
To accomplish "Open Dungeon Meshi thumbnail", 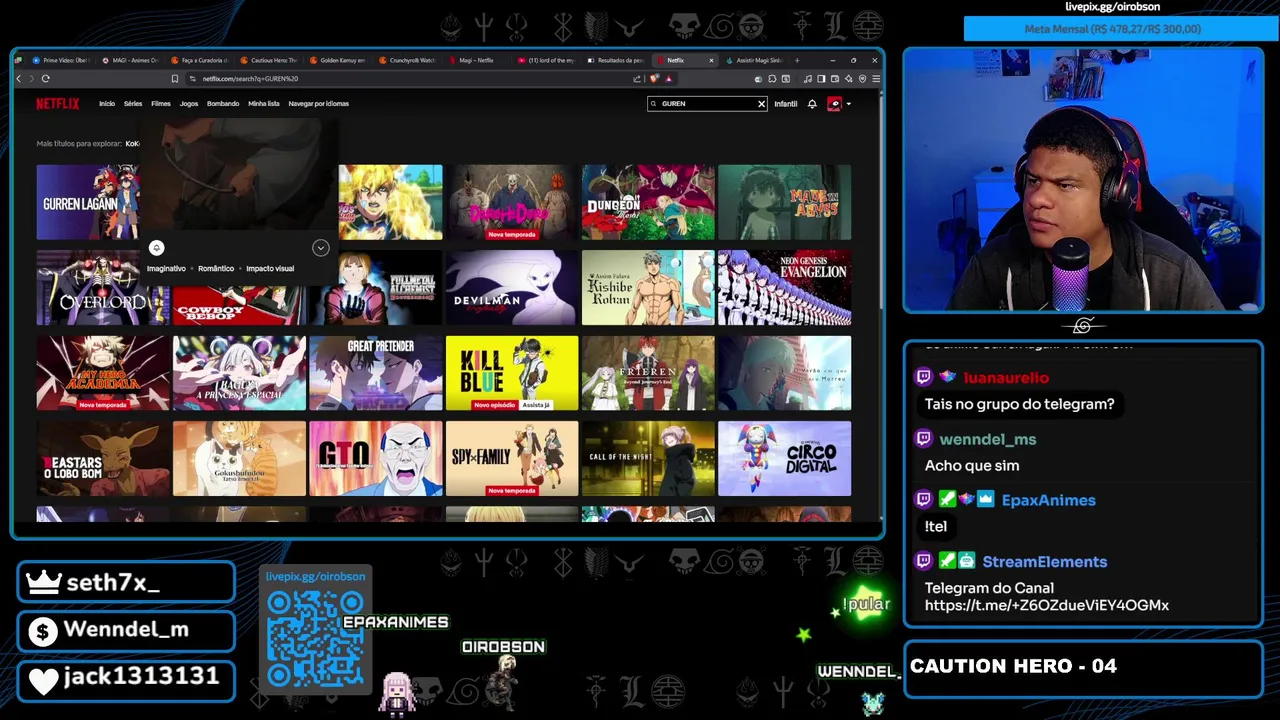I will (x=648, y=203).
